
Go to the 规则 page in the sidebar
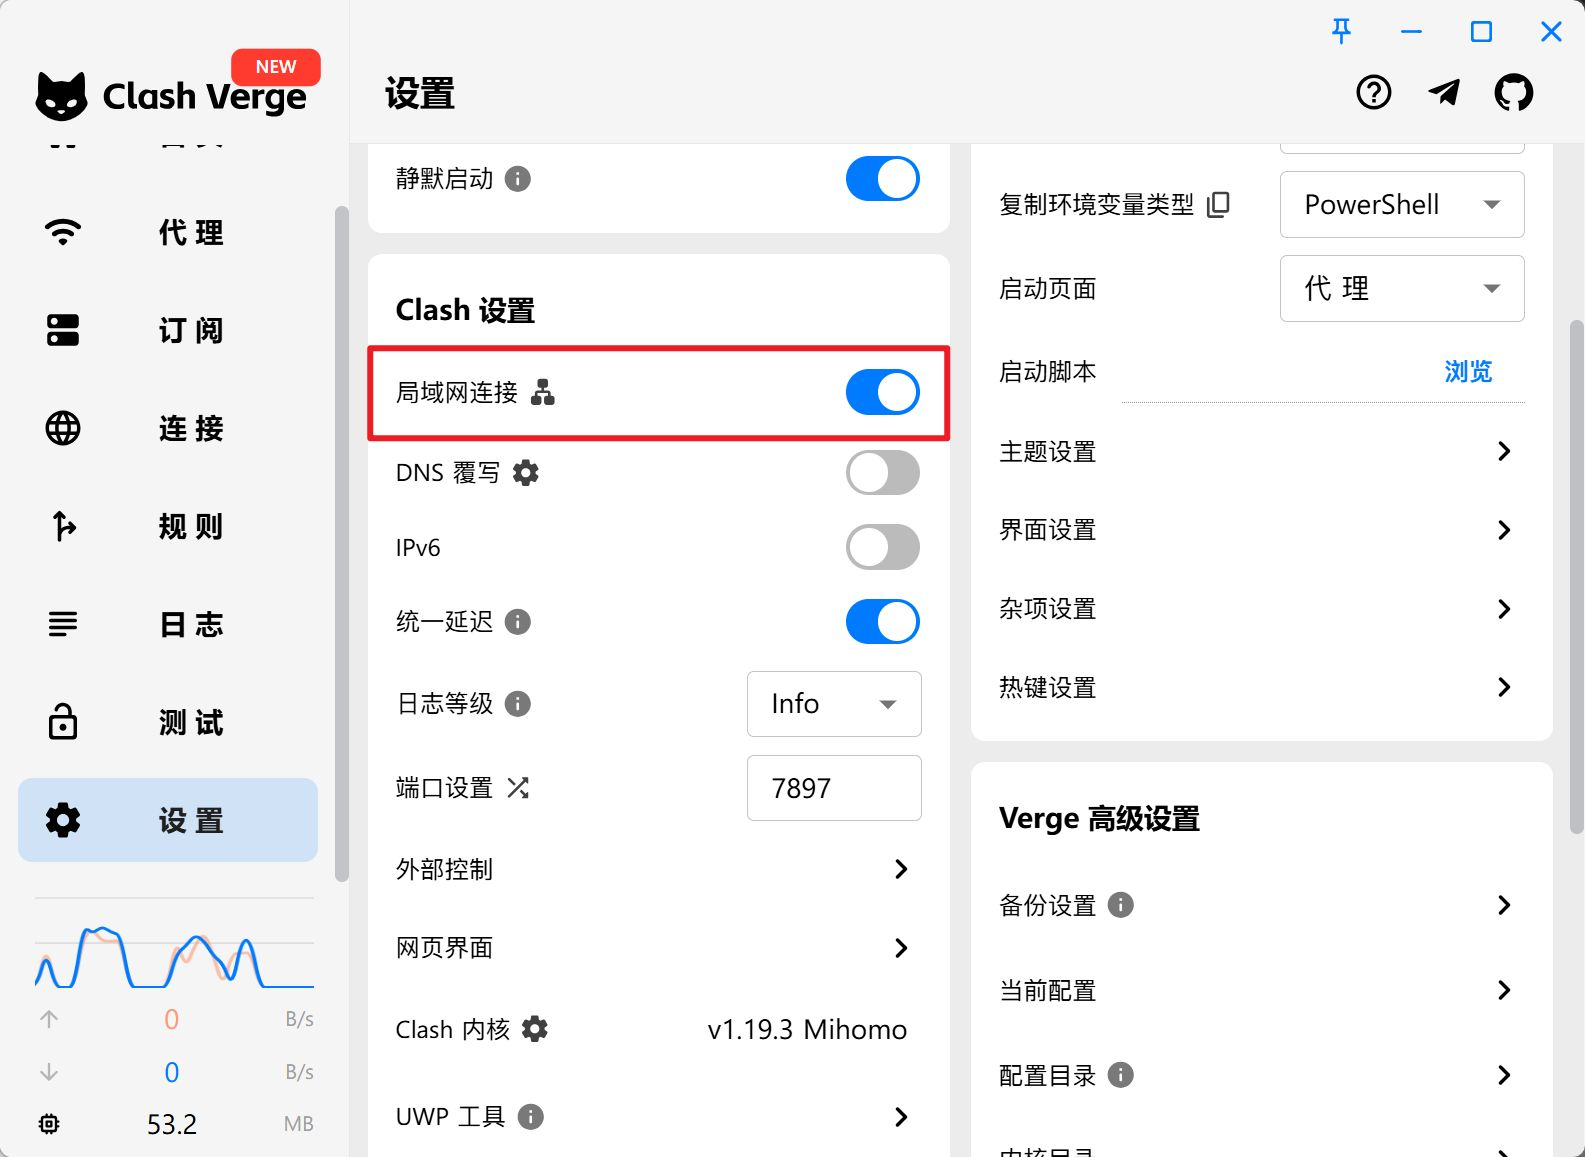tap(168, 526)
